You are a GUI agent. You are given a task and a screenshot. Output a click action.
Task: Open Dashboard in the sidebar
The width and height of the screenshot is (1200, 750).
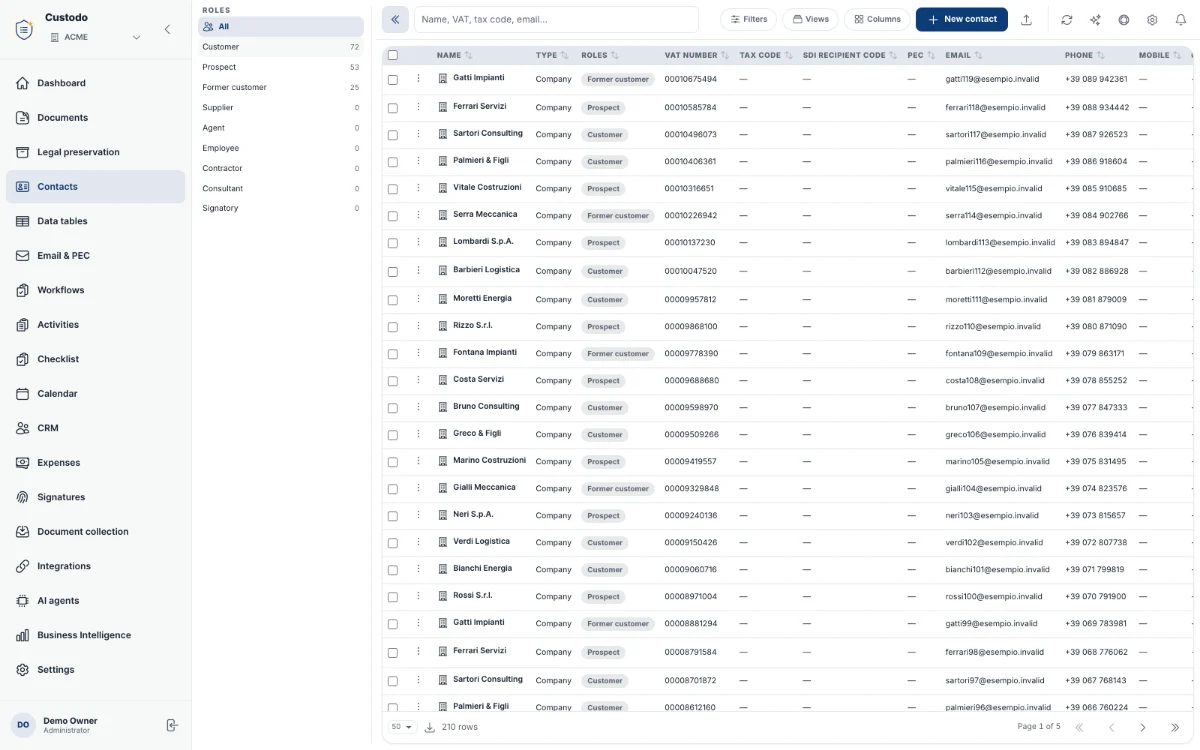point(95,83)
